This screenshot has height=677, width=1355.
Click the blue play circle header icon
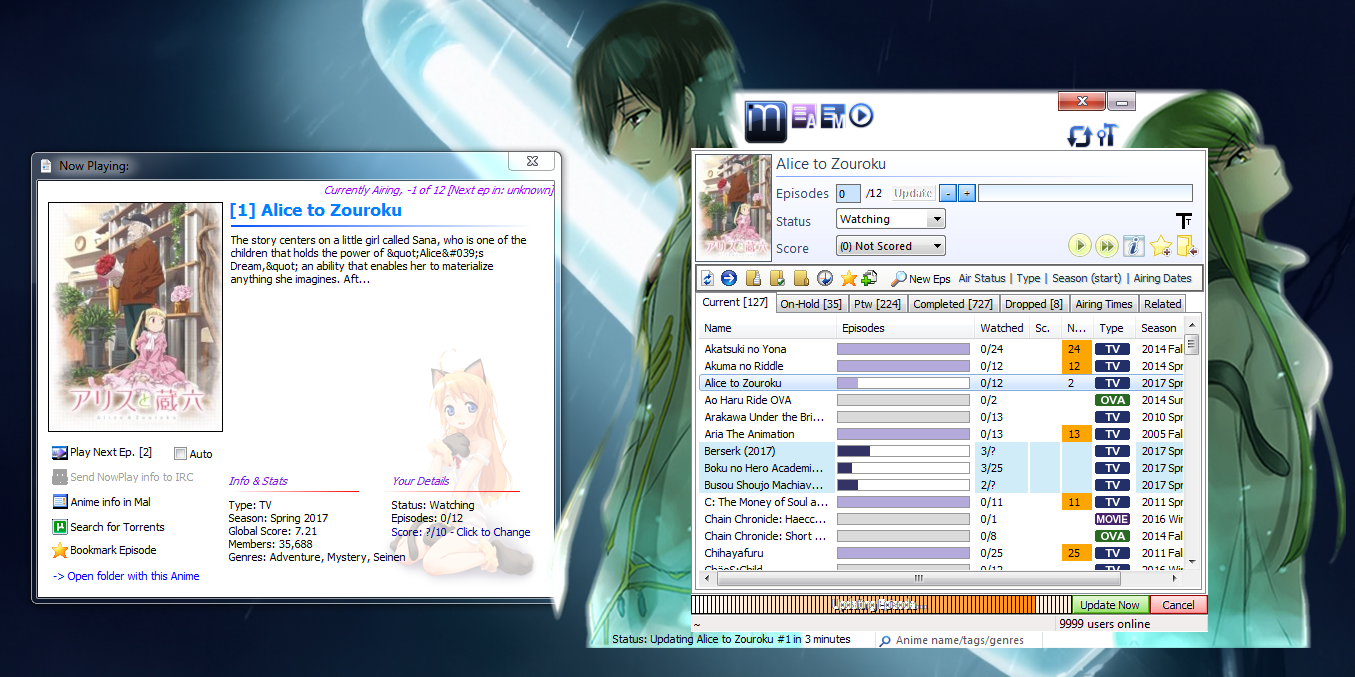(861, 116)
